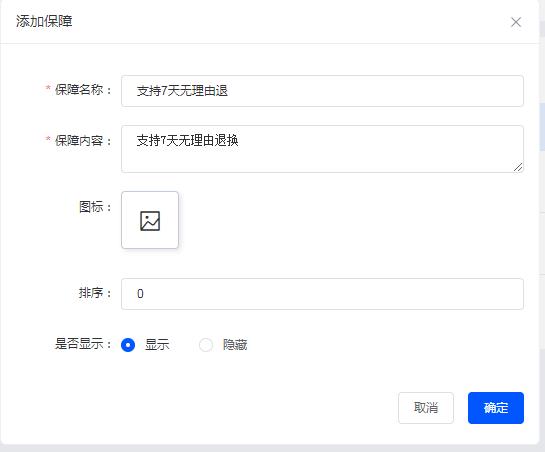Click the 添加保障 dialog title

pyautogui.click(x=44, y=22)
